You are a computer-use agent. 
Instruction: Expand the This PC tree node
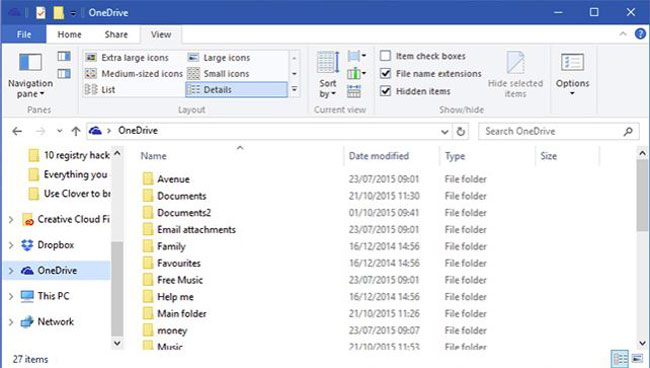11,296
